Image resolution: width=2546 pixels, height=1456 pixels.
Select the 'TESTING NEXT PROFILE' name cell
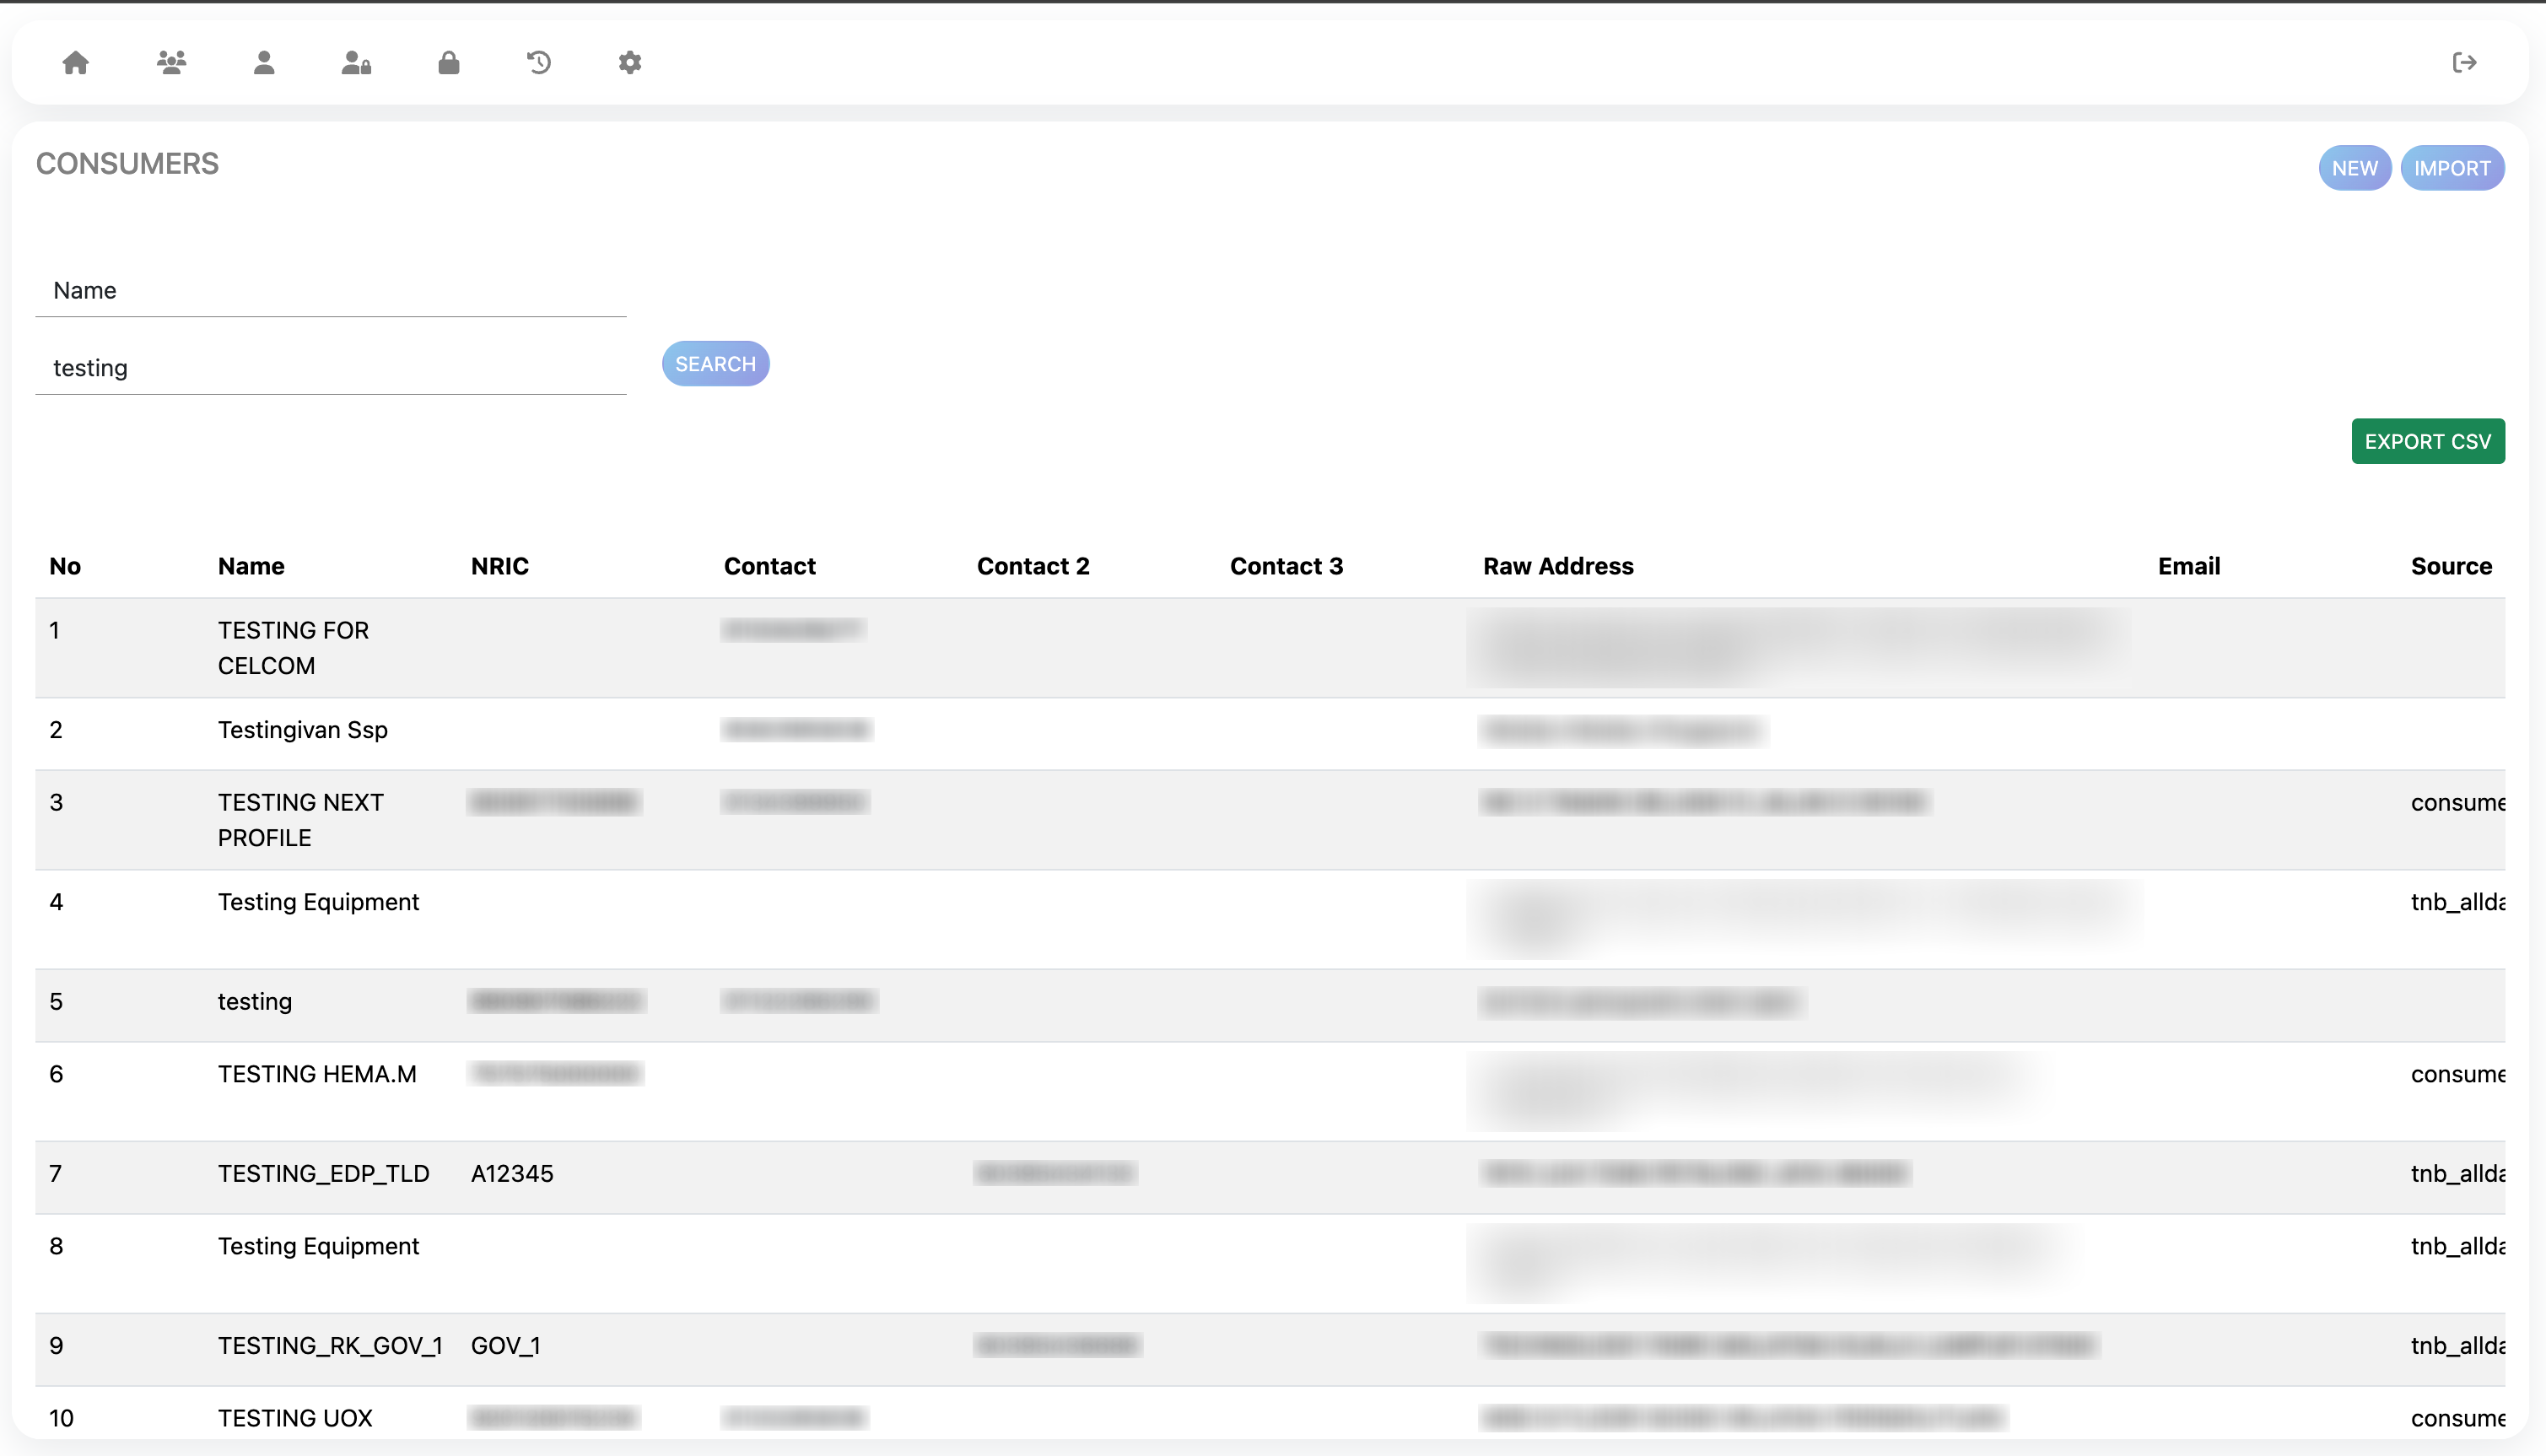tap(300, 820)
